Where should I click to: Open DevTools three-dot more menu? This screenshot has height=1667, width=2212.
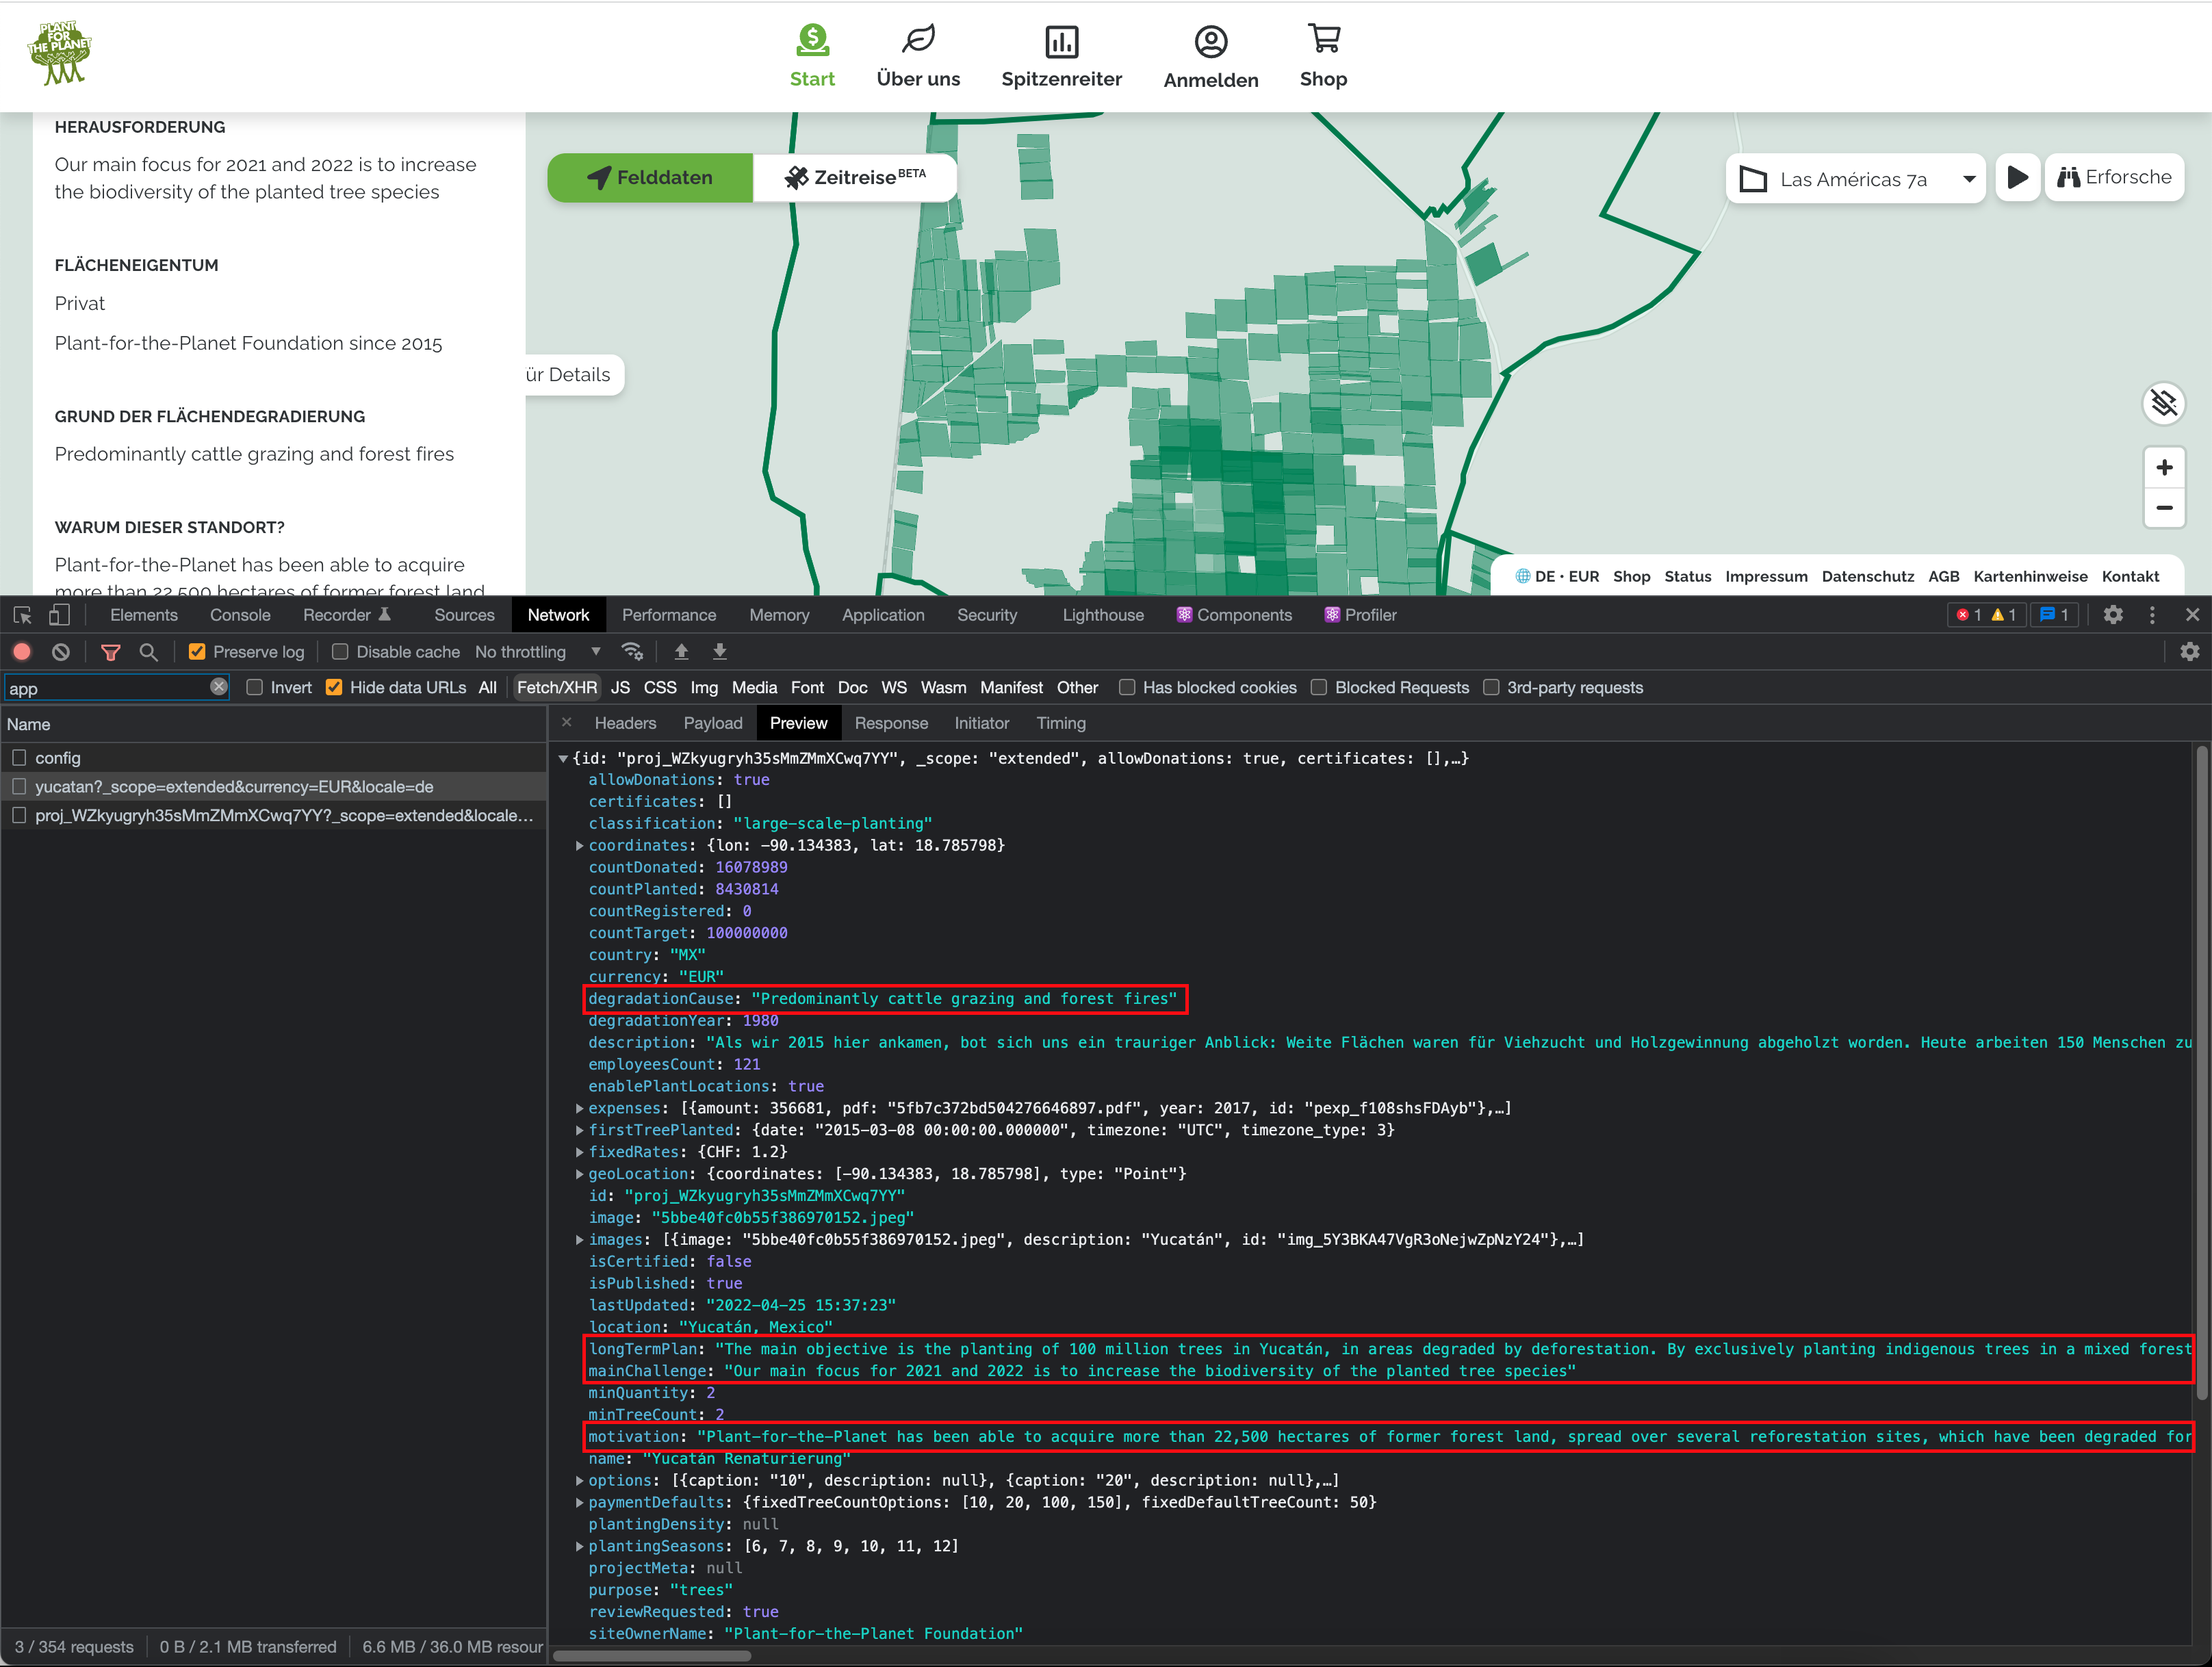[x=2152, y=615]
